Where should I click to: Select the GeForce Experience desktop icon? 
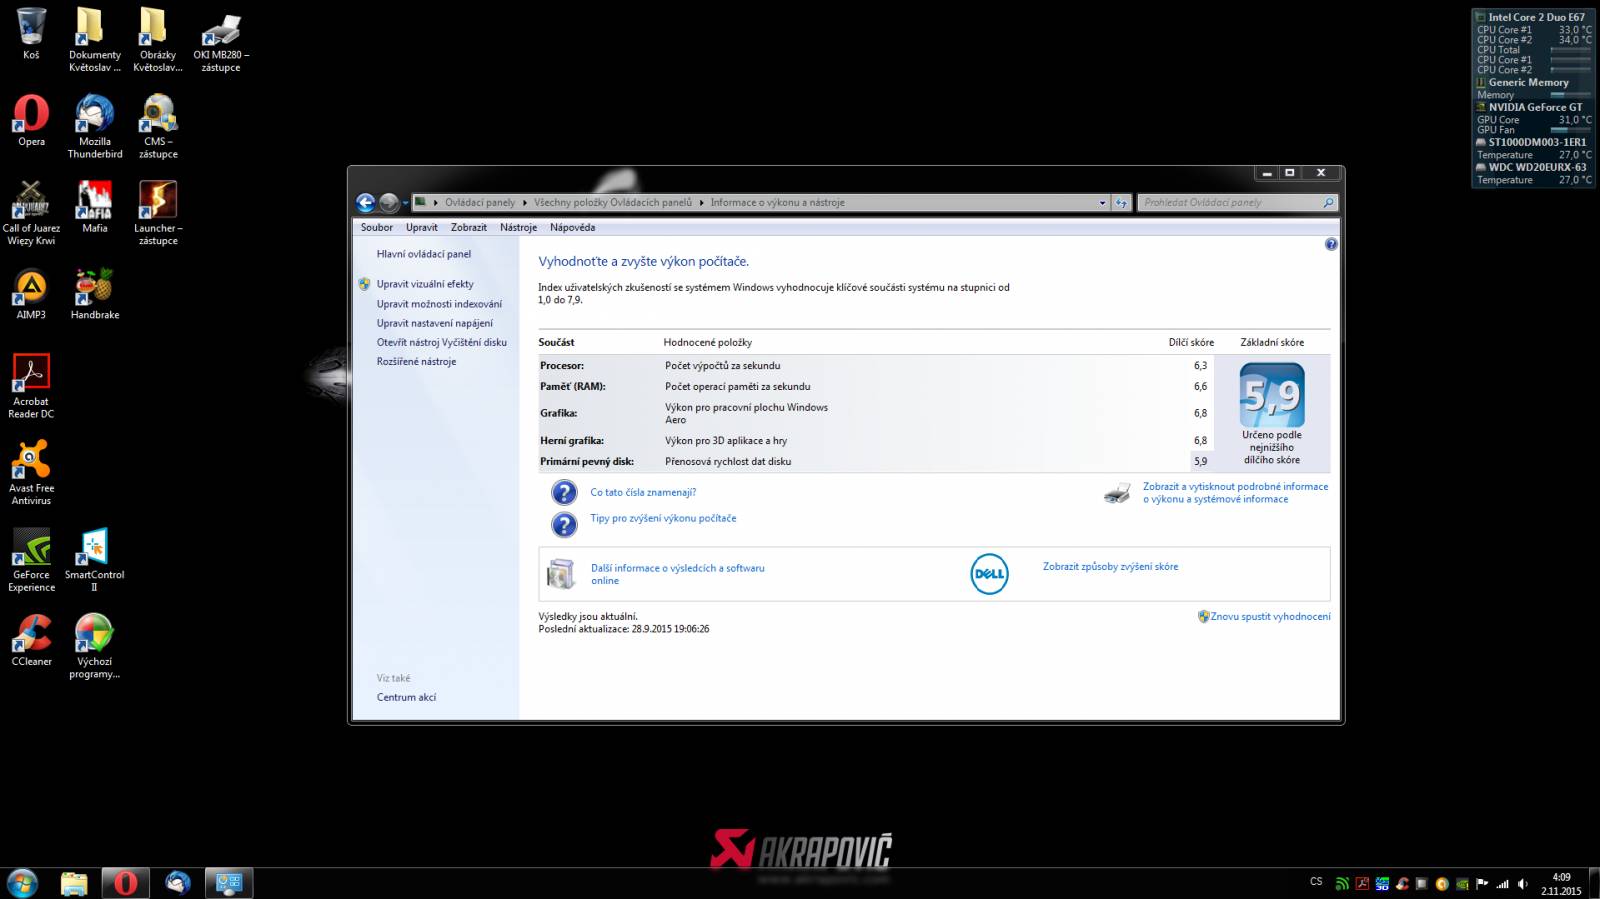click(x=31, y=560)
